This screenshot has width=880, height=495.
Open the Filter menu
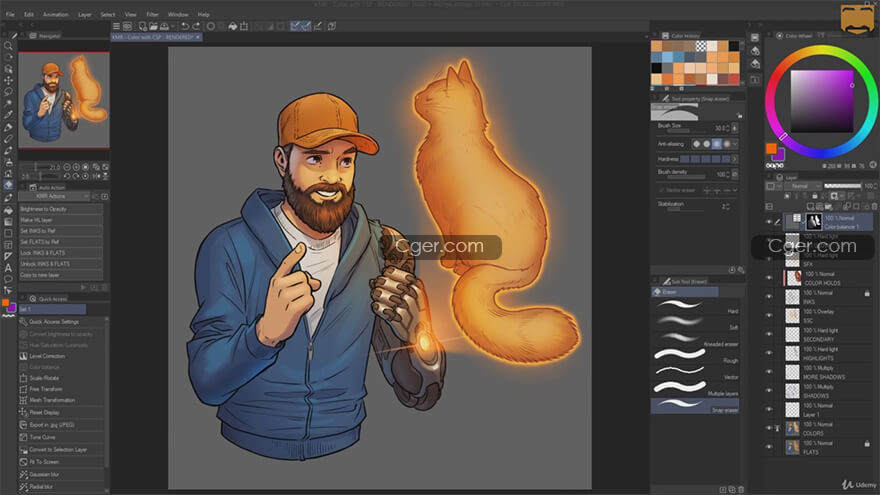pyautogui.click(x=152, y=15)
